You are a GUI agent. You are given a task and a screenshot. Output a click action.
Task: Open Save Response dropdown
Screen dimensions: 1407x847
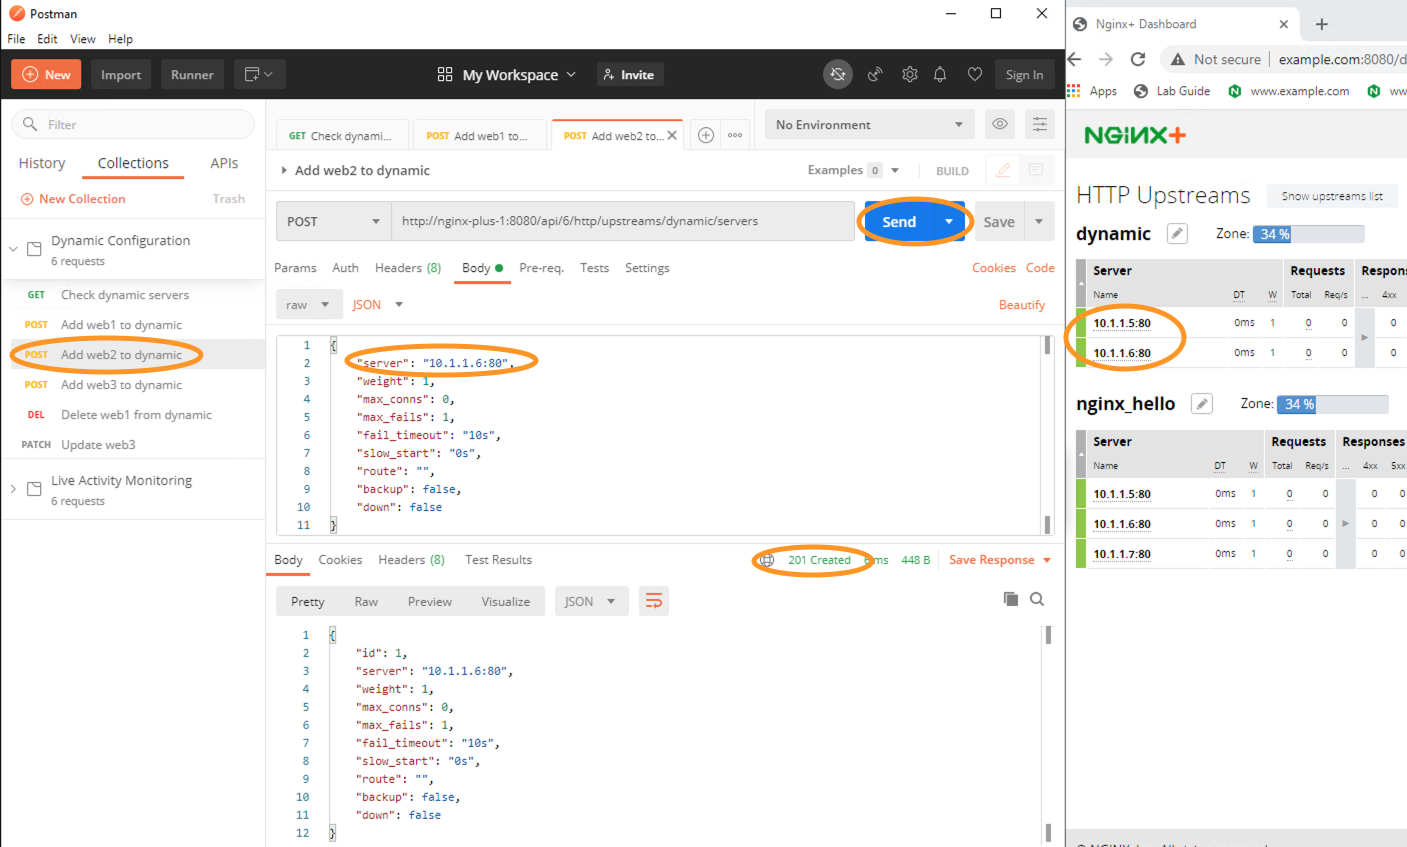click(x=1000, y=560)
